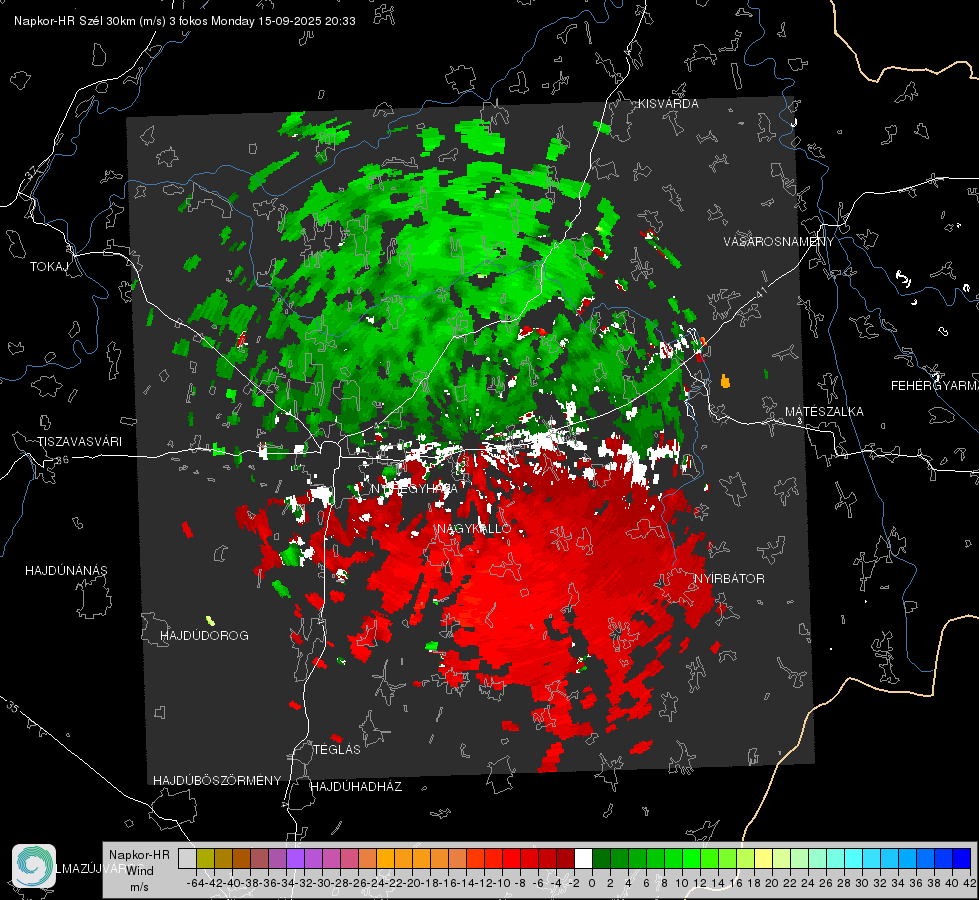This screenshot has width=979, height=900.
Task: Click the olive swatch above value -64
Action: point(205,858)
